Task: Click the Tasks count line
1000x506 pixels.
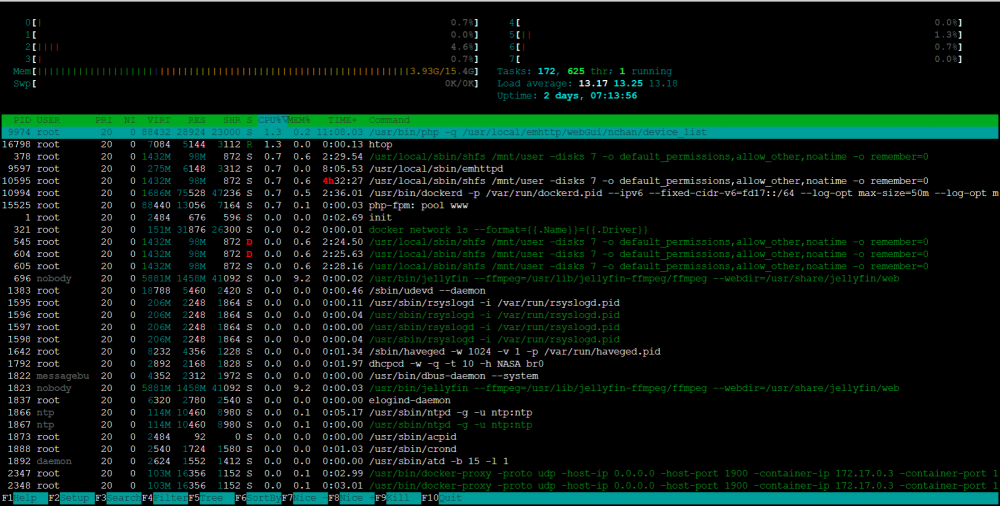Action: point(584,71)
